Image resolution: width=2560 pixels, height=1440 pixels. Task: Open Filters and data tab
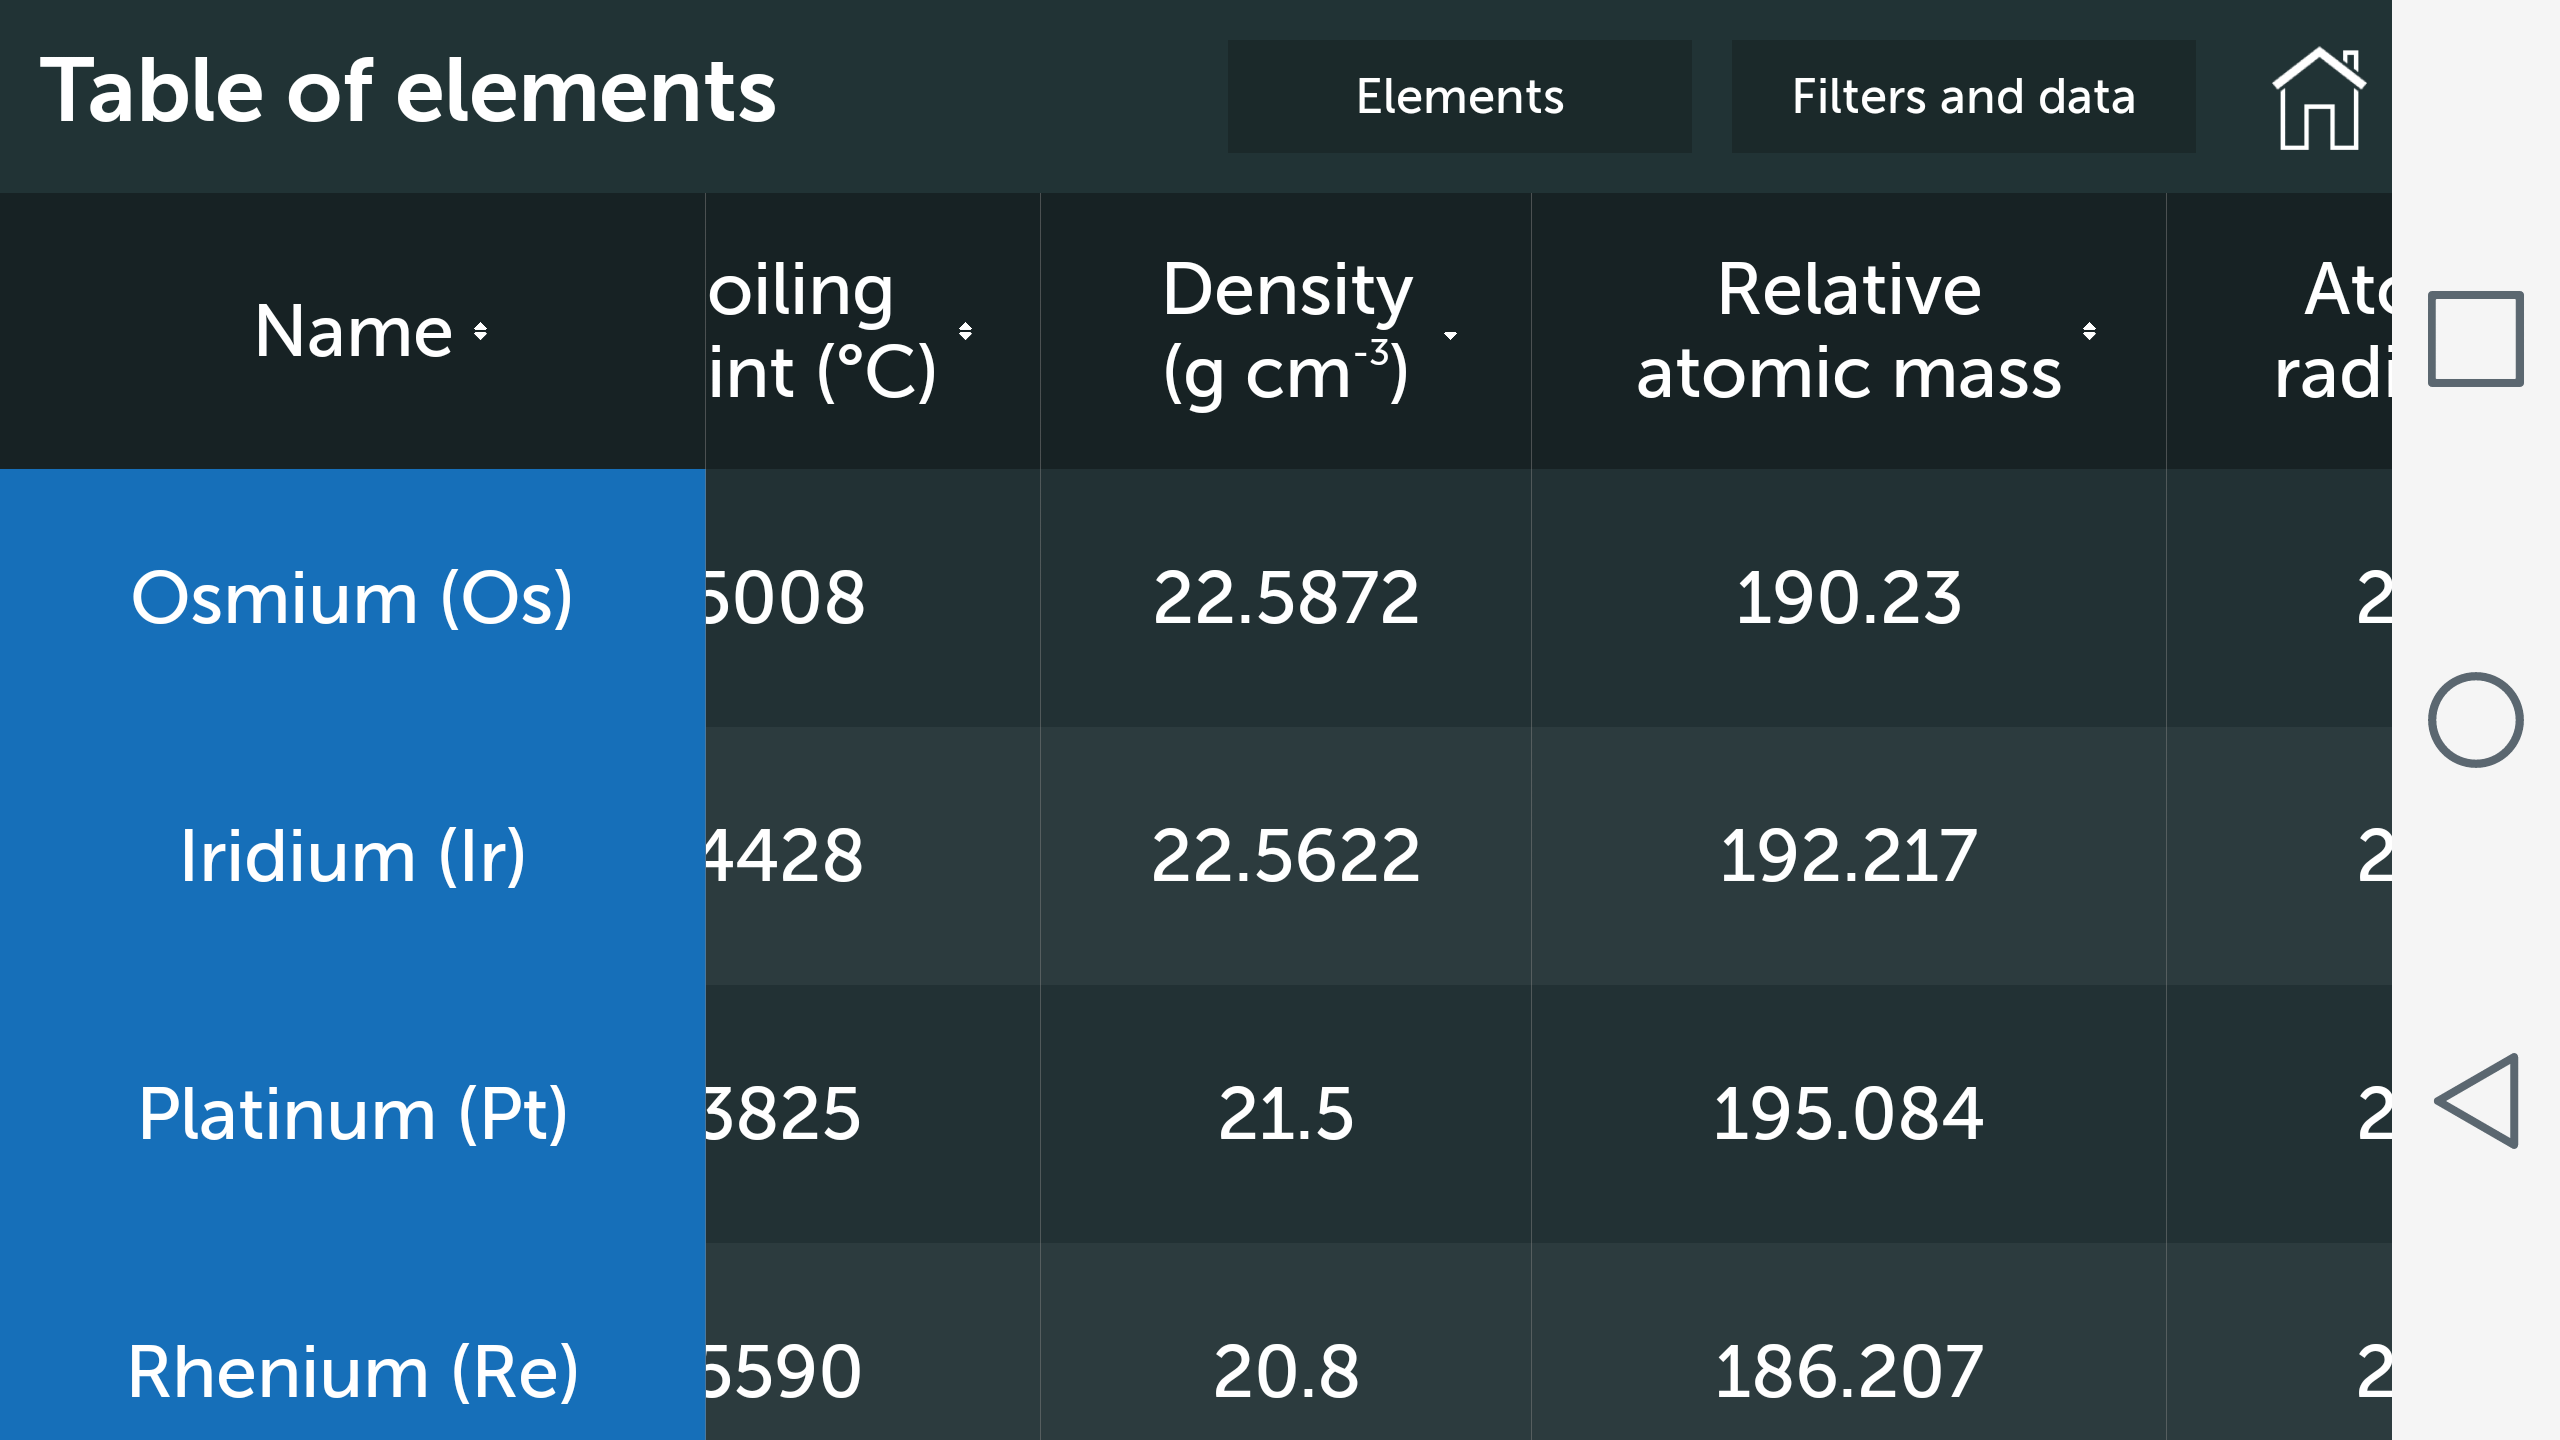(1963, 97)
